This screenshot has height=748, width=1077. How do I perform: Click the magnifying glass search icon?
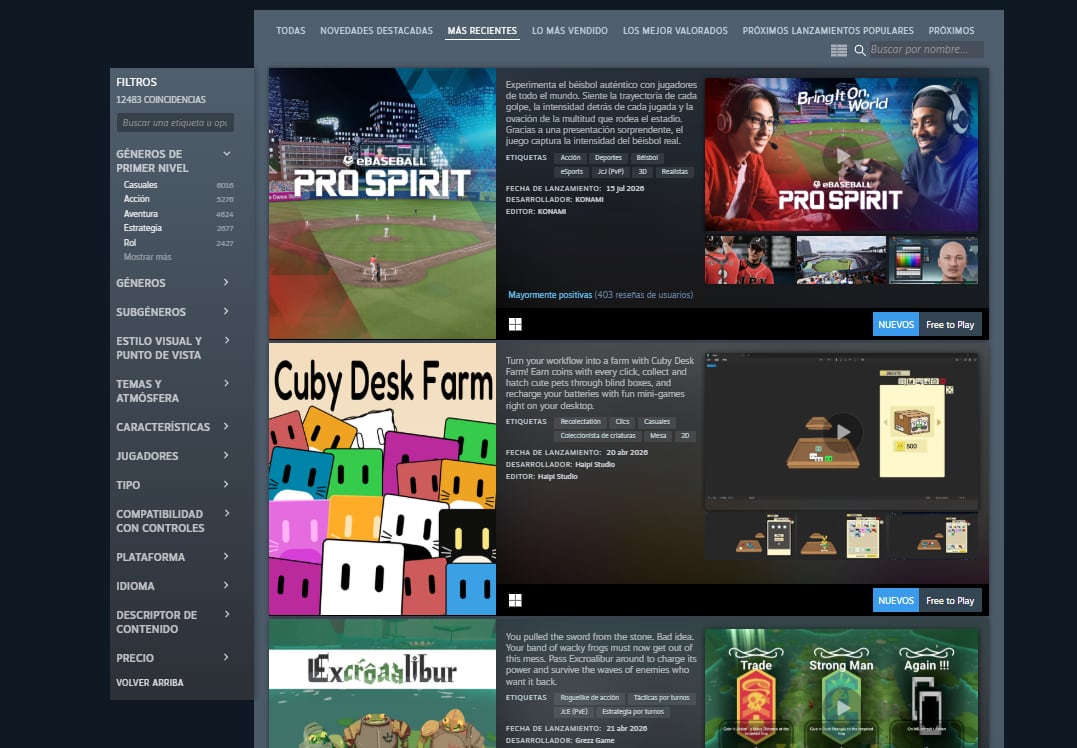[x=860, y=50]
